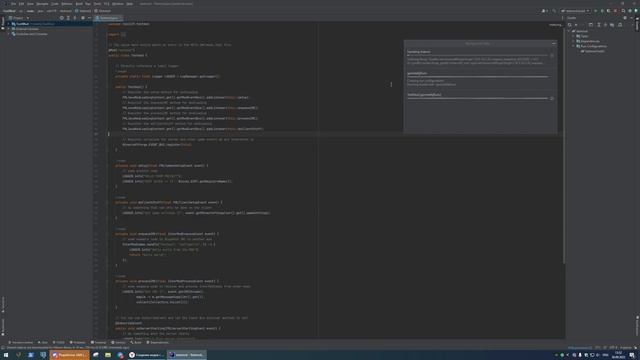Screen dimensions: 640x360
Task: Open the Build tool window
Action: [x=136, y=342]
